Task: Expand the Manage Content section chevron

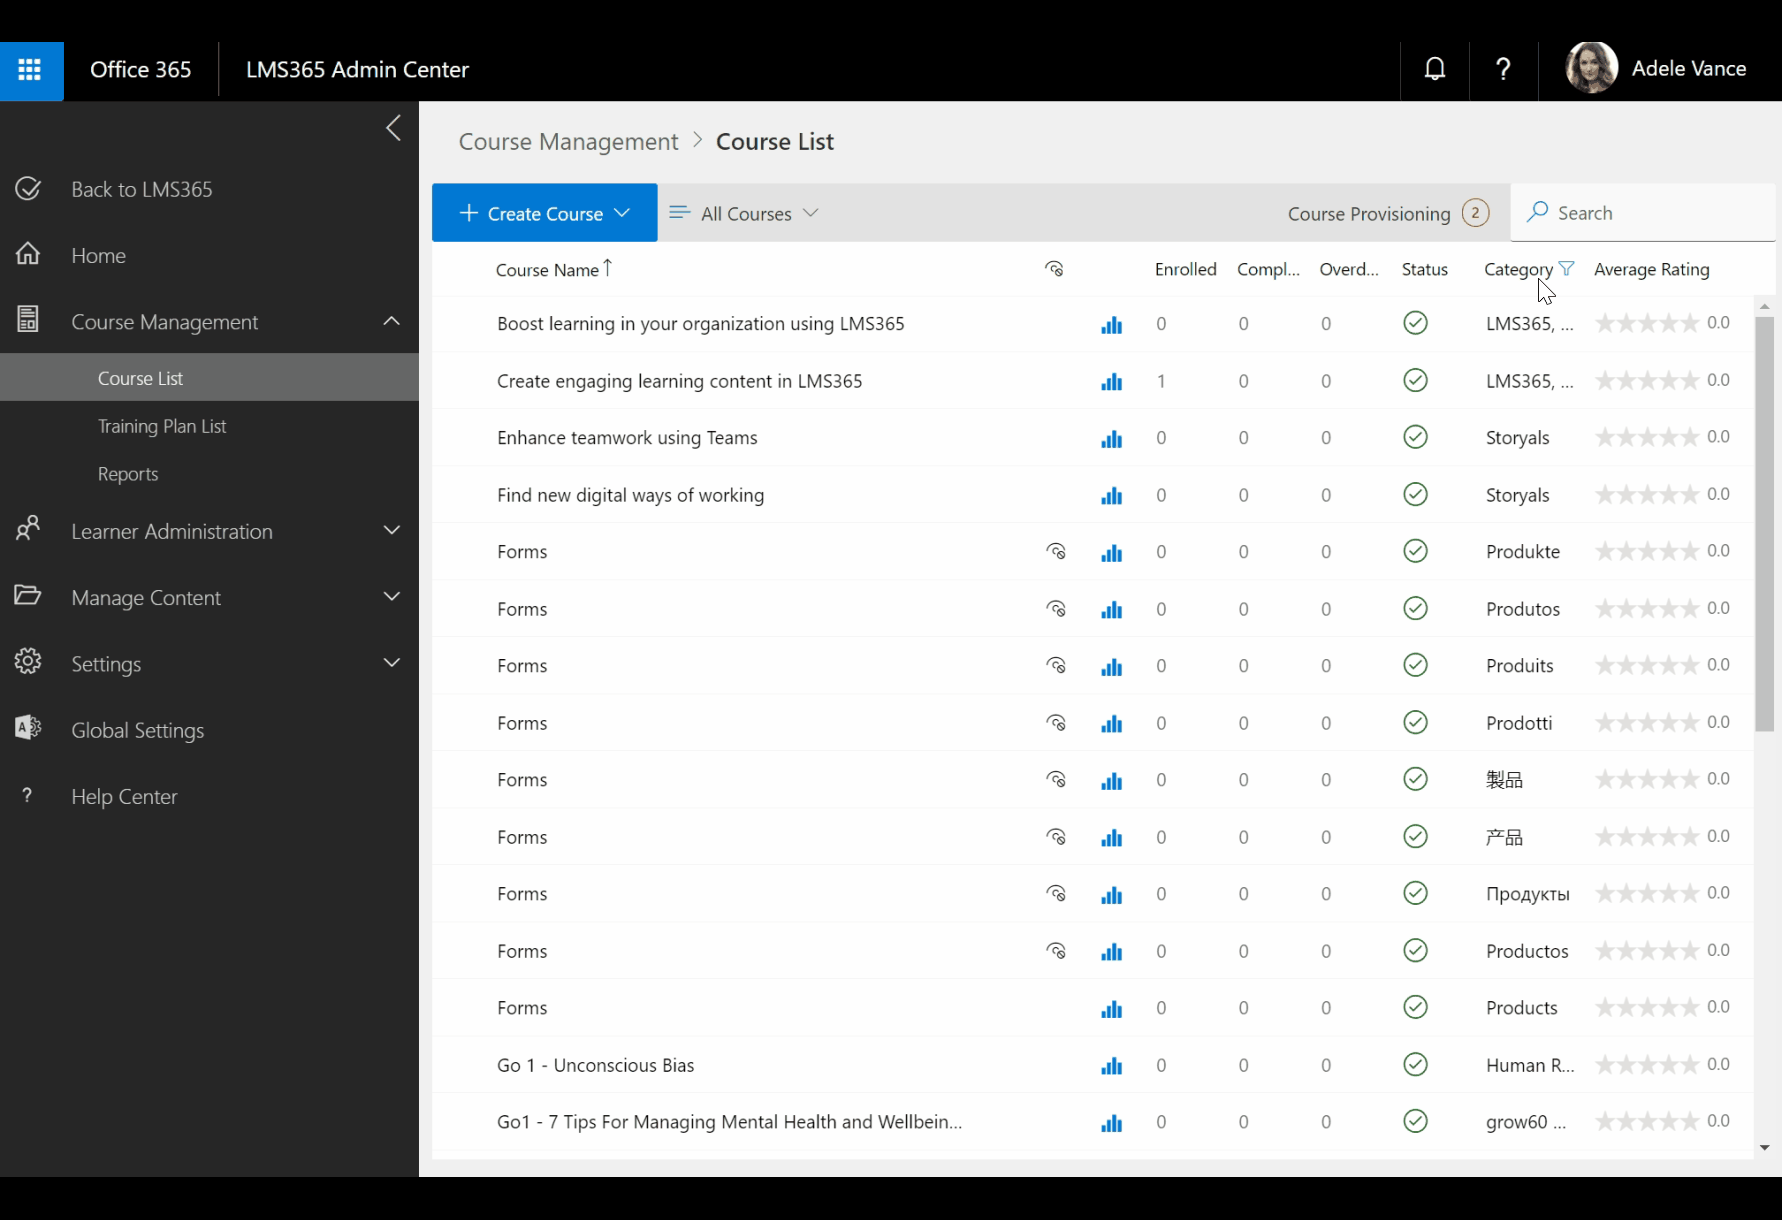Action: [x=392, y=596]
